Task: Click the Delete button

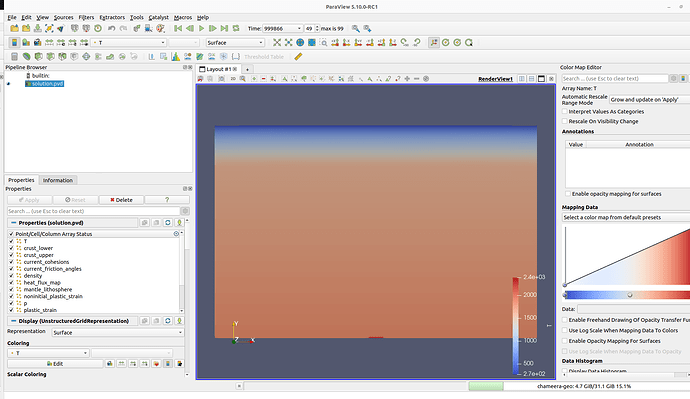Action: [x=121, y=200]
